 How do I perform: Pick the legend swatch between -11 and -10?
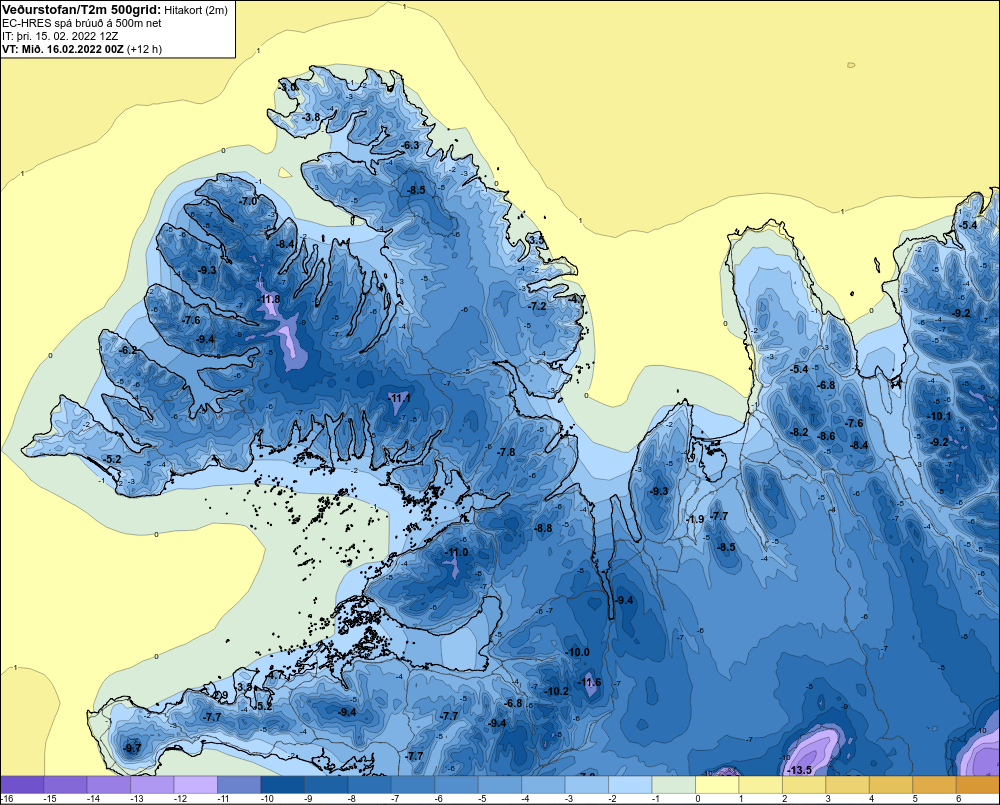pyautogui.click(x=239, y=785)
